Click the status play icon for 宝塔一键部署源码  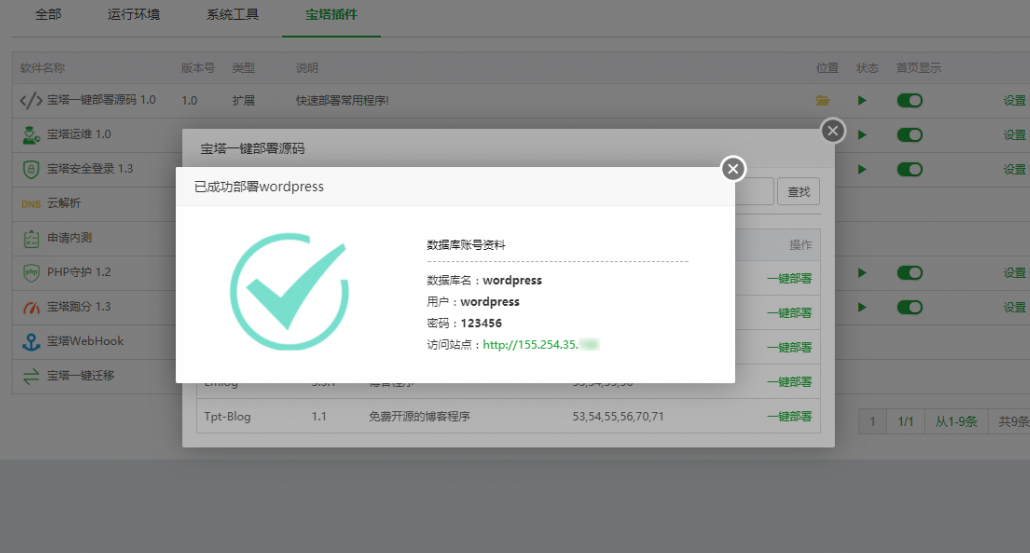pos(862,100)
